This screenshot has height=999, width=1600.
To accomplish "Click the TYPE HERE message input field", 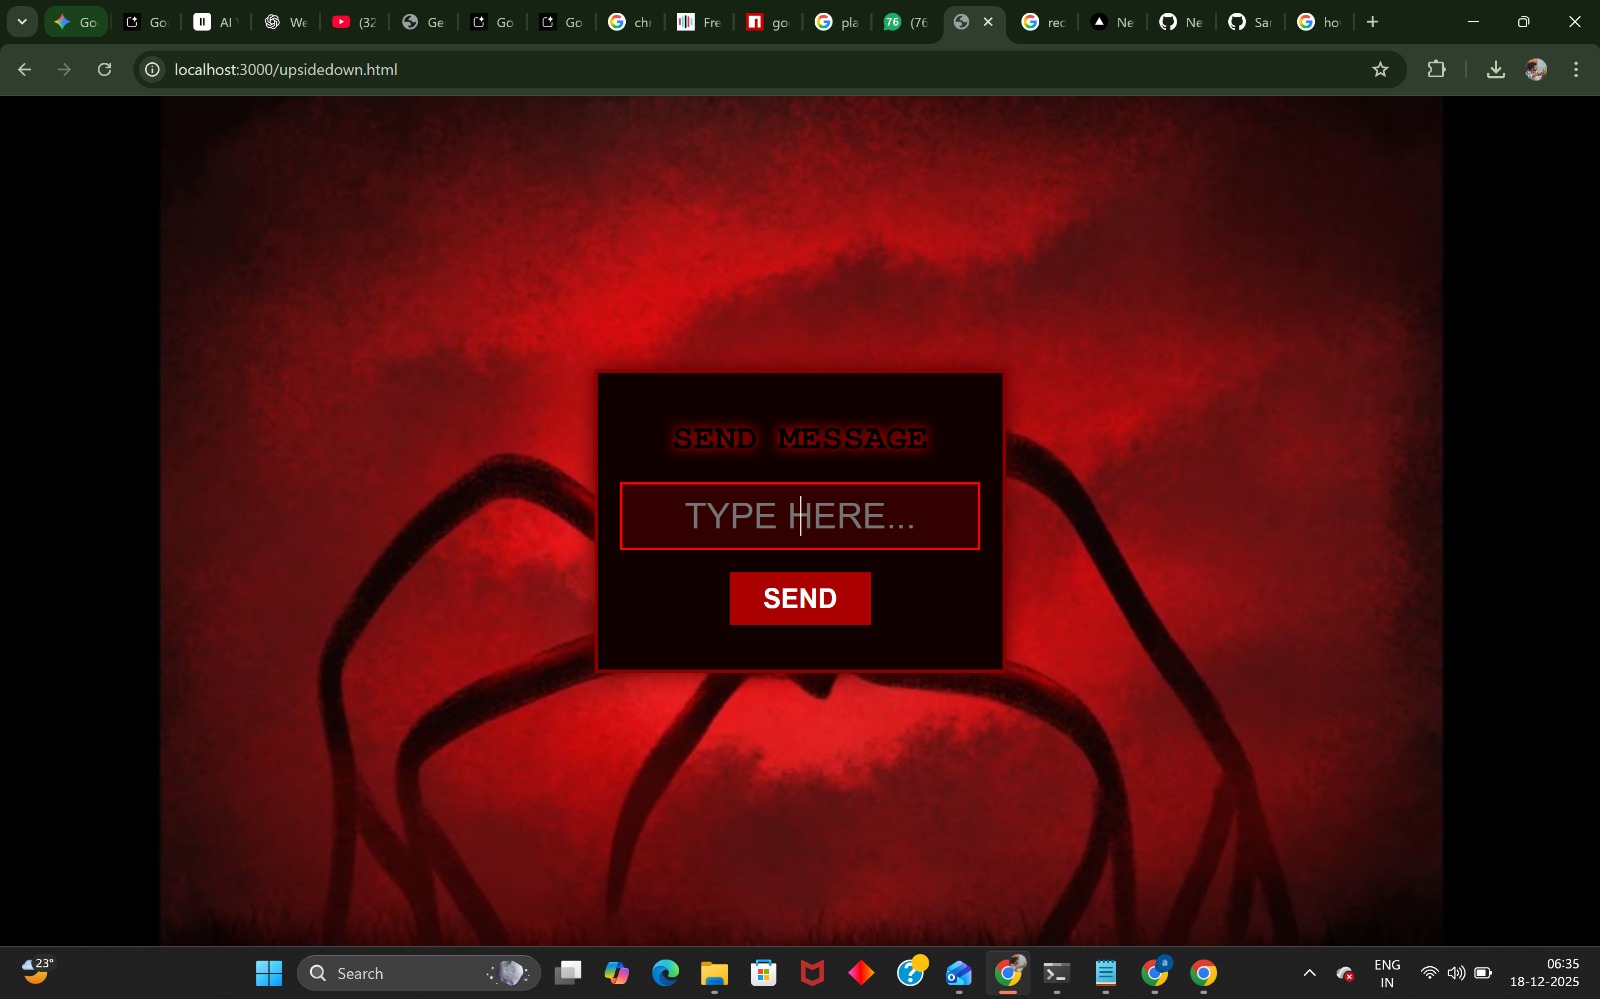I will pyautogui.click(x=800, y=516).
